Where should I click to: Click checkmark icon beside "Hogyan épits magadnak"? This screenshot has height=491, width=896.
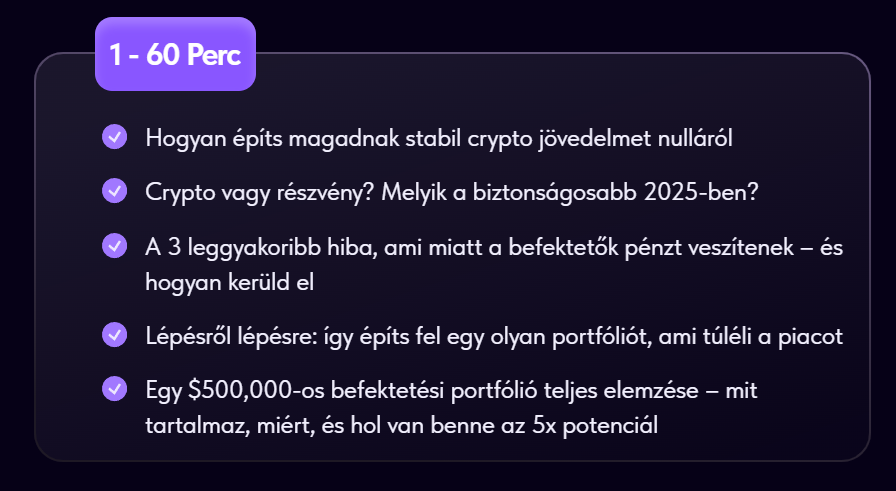114,137
